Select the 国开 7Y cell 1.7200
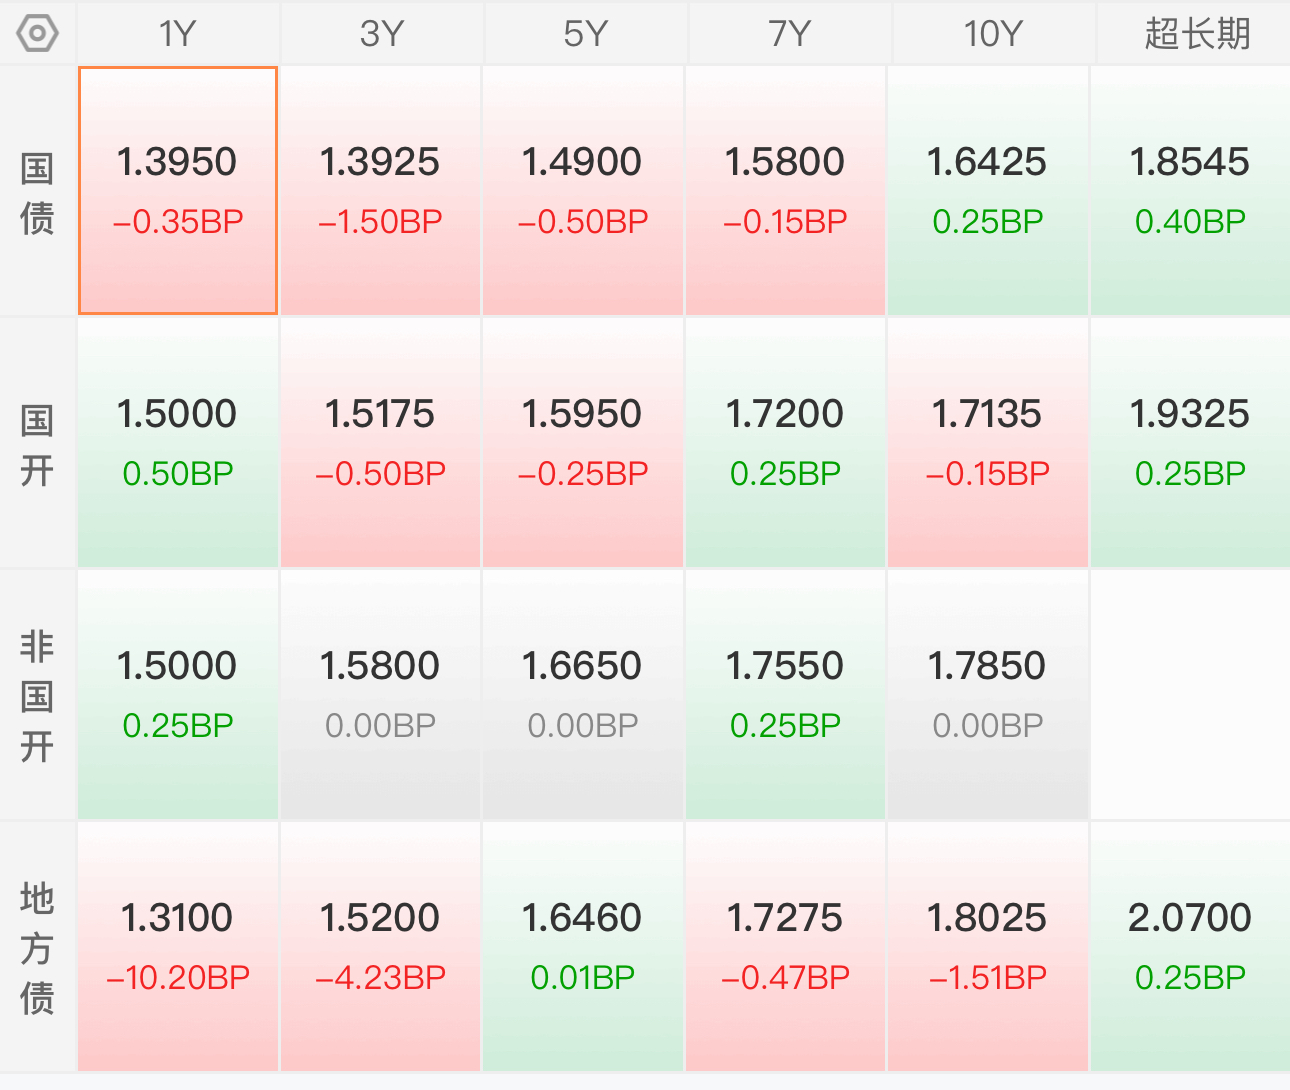This screenshot has width=1290, height=1090. pos(785,443)
